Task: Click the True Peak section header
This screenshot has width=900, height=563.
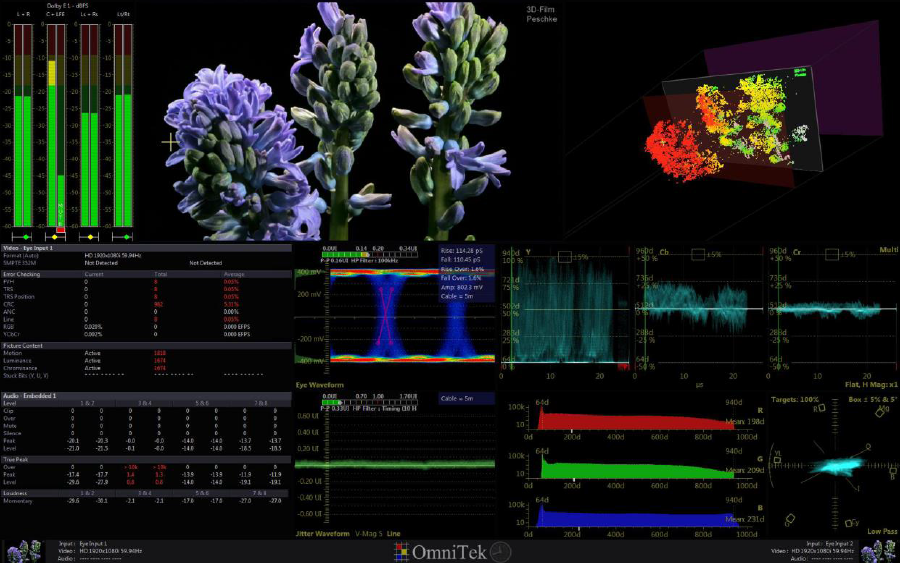Action: point(147,460)
